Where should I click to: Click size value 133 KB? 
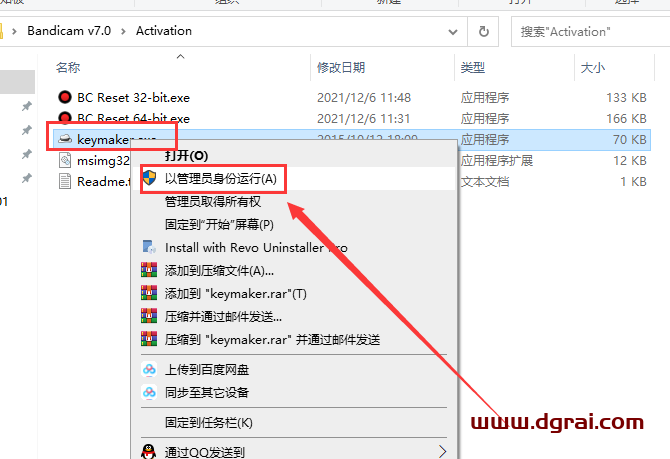[626, 98]
